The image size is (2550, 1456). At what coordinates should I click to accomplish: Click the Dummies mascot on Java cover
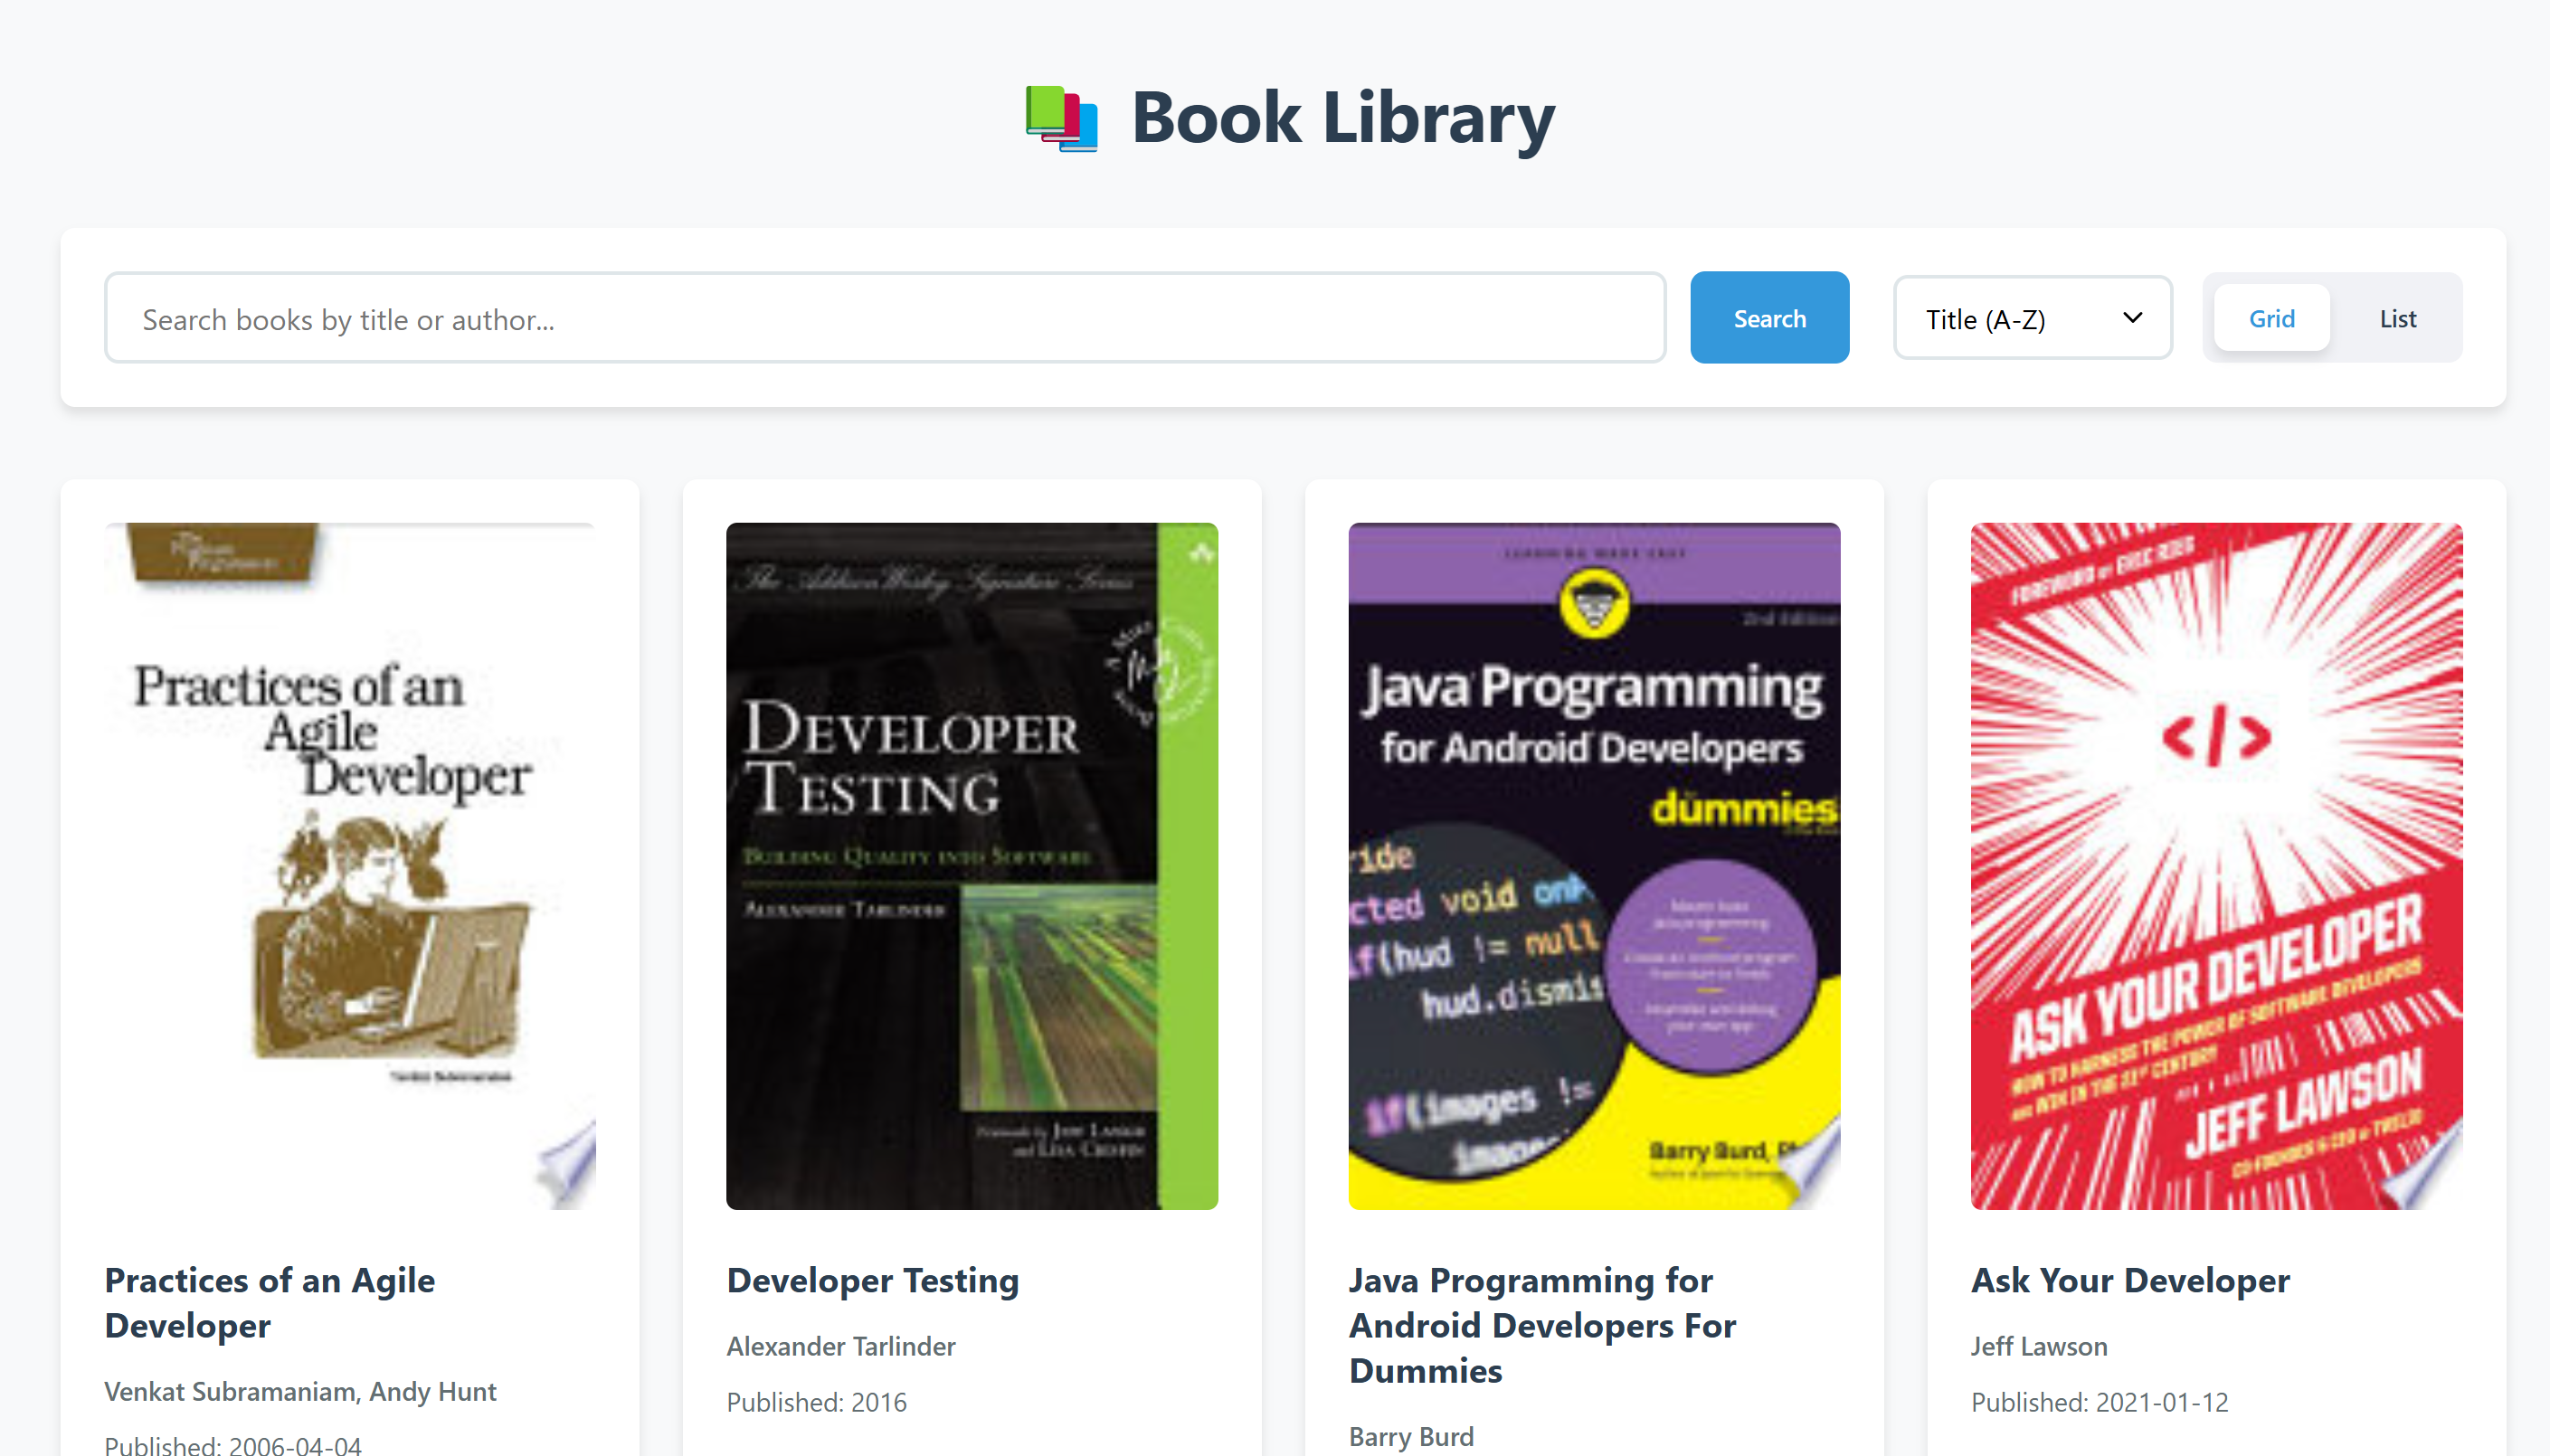pyautogui.click(x=1594, y=603)
